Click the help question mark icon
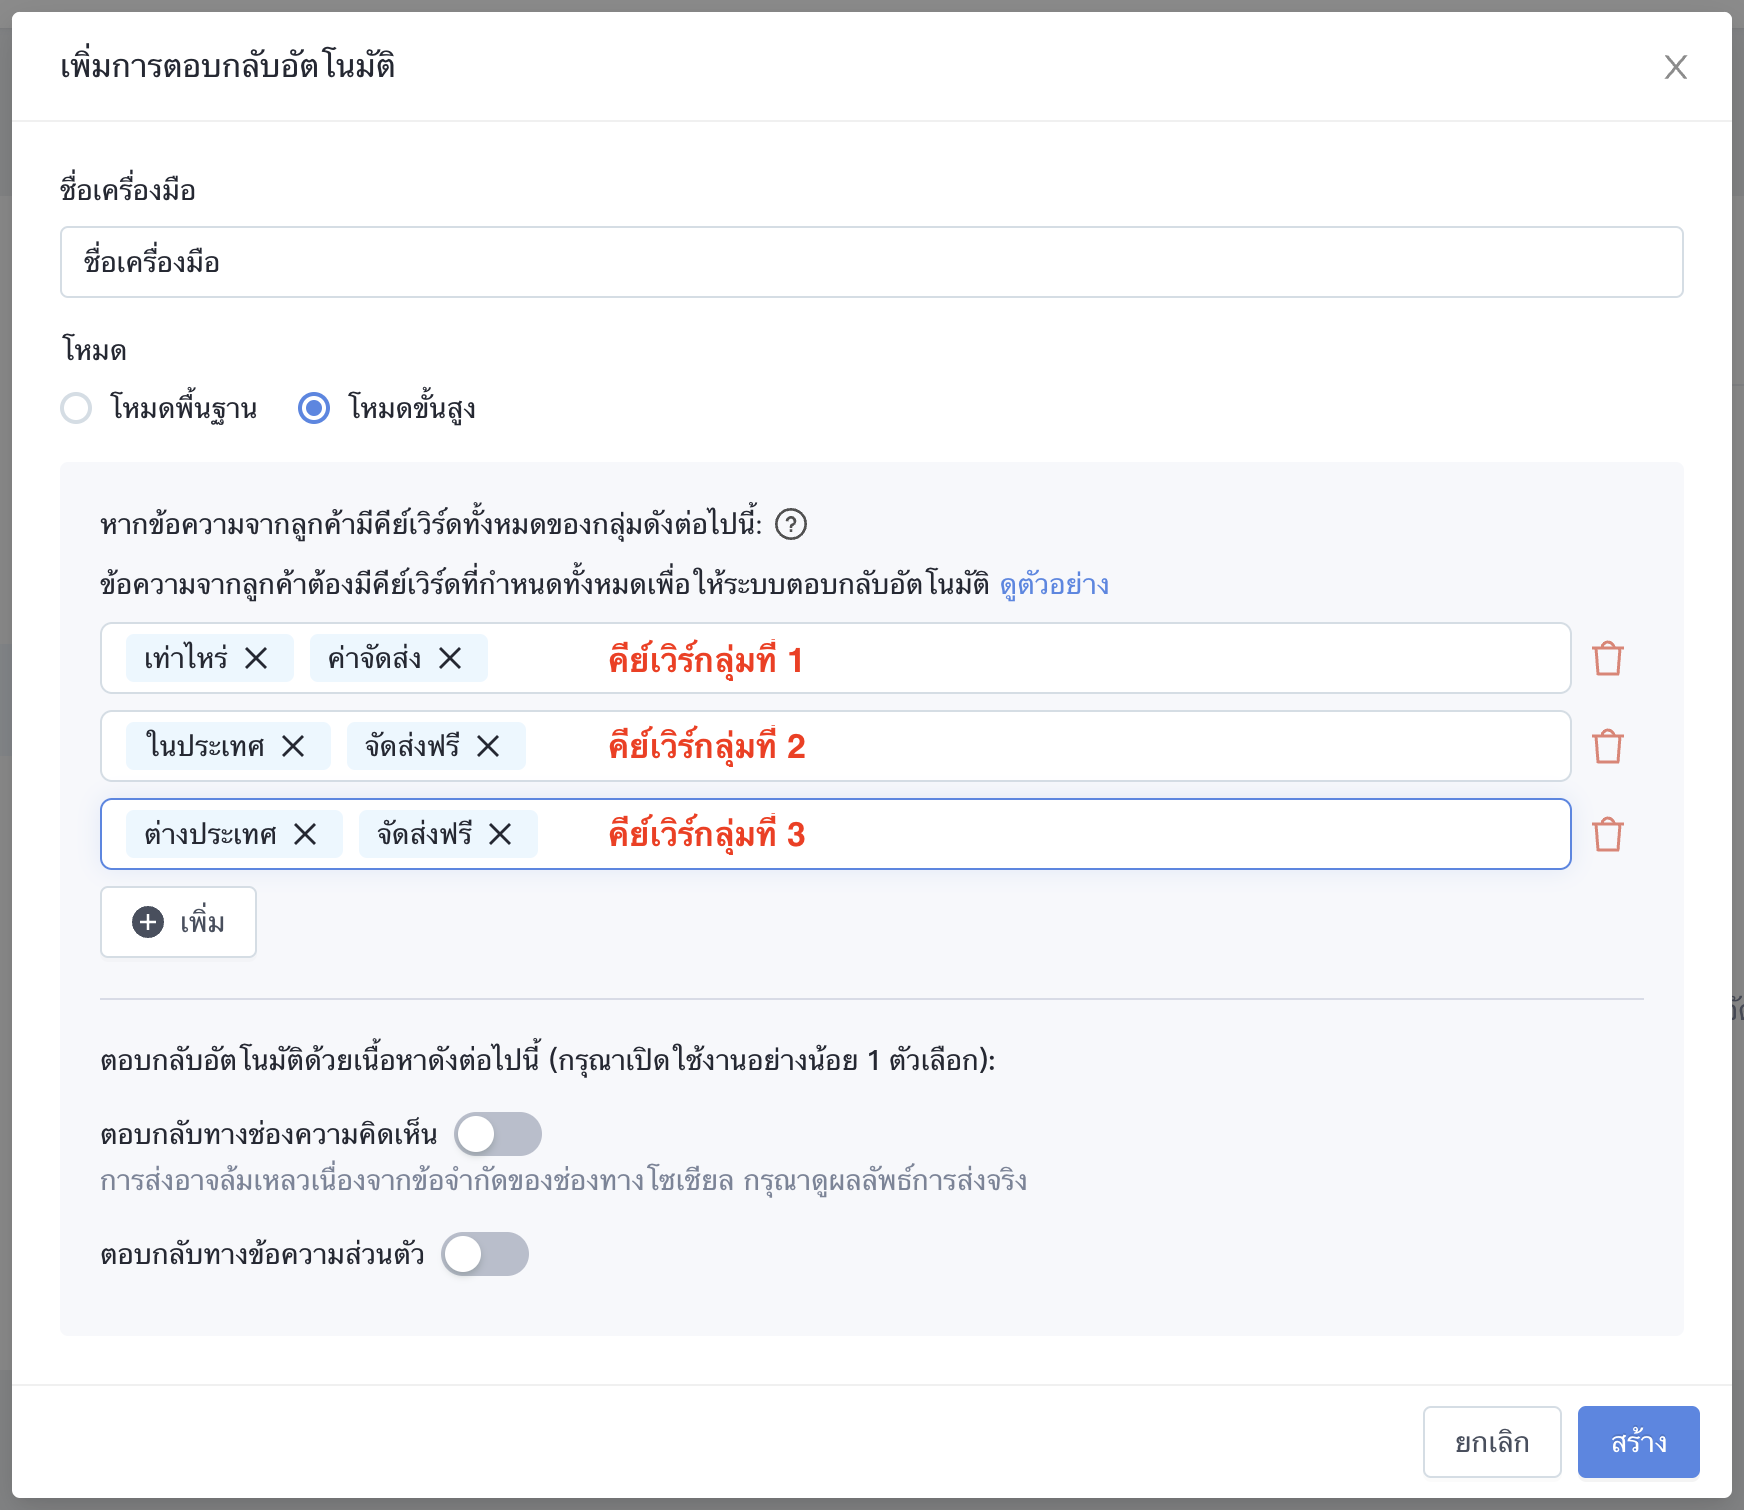Image resolution: width=1744 pixels, height=1510 pixels. (x=791, y=524)
